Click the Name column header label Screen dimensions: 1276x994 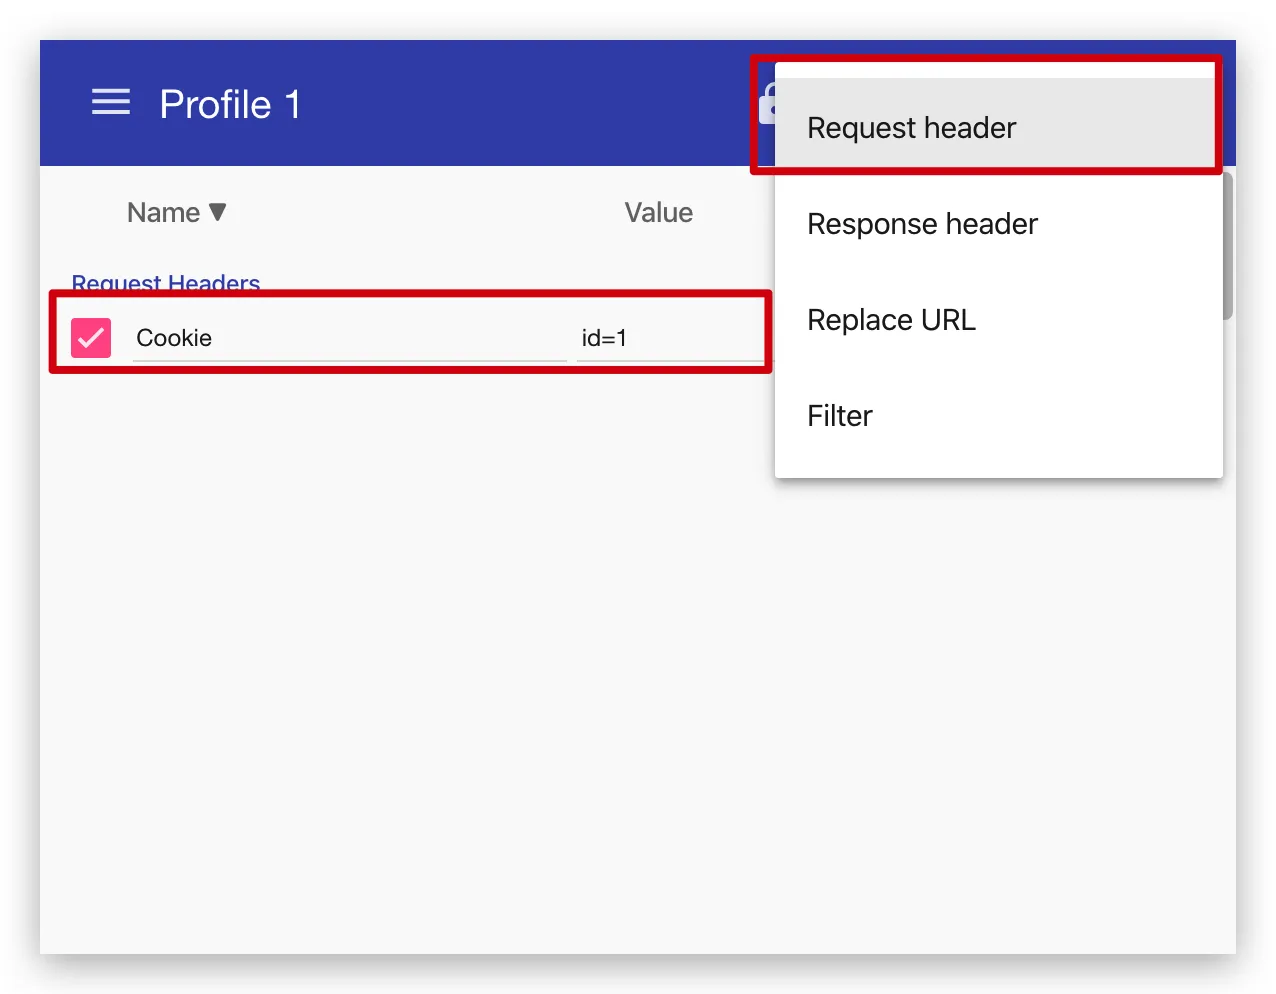pos(163,212)
